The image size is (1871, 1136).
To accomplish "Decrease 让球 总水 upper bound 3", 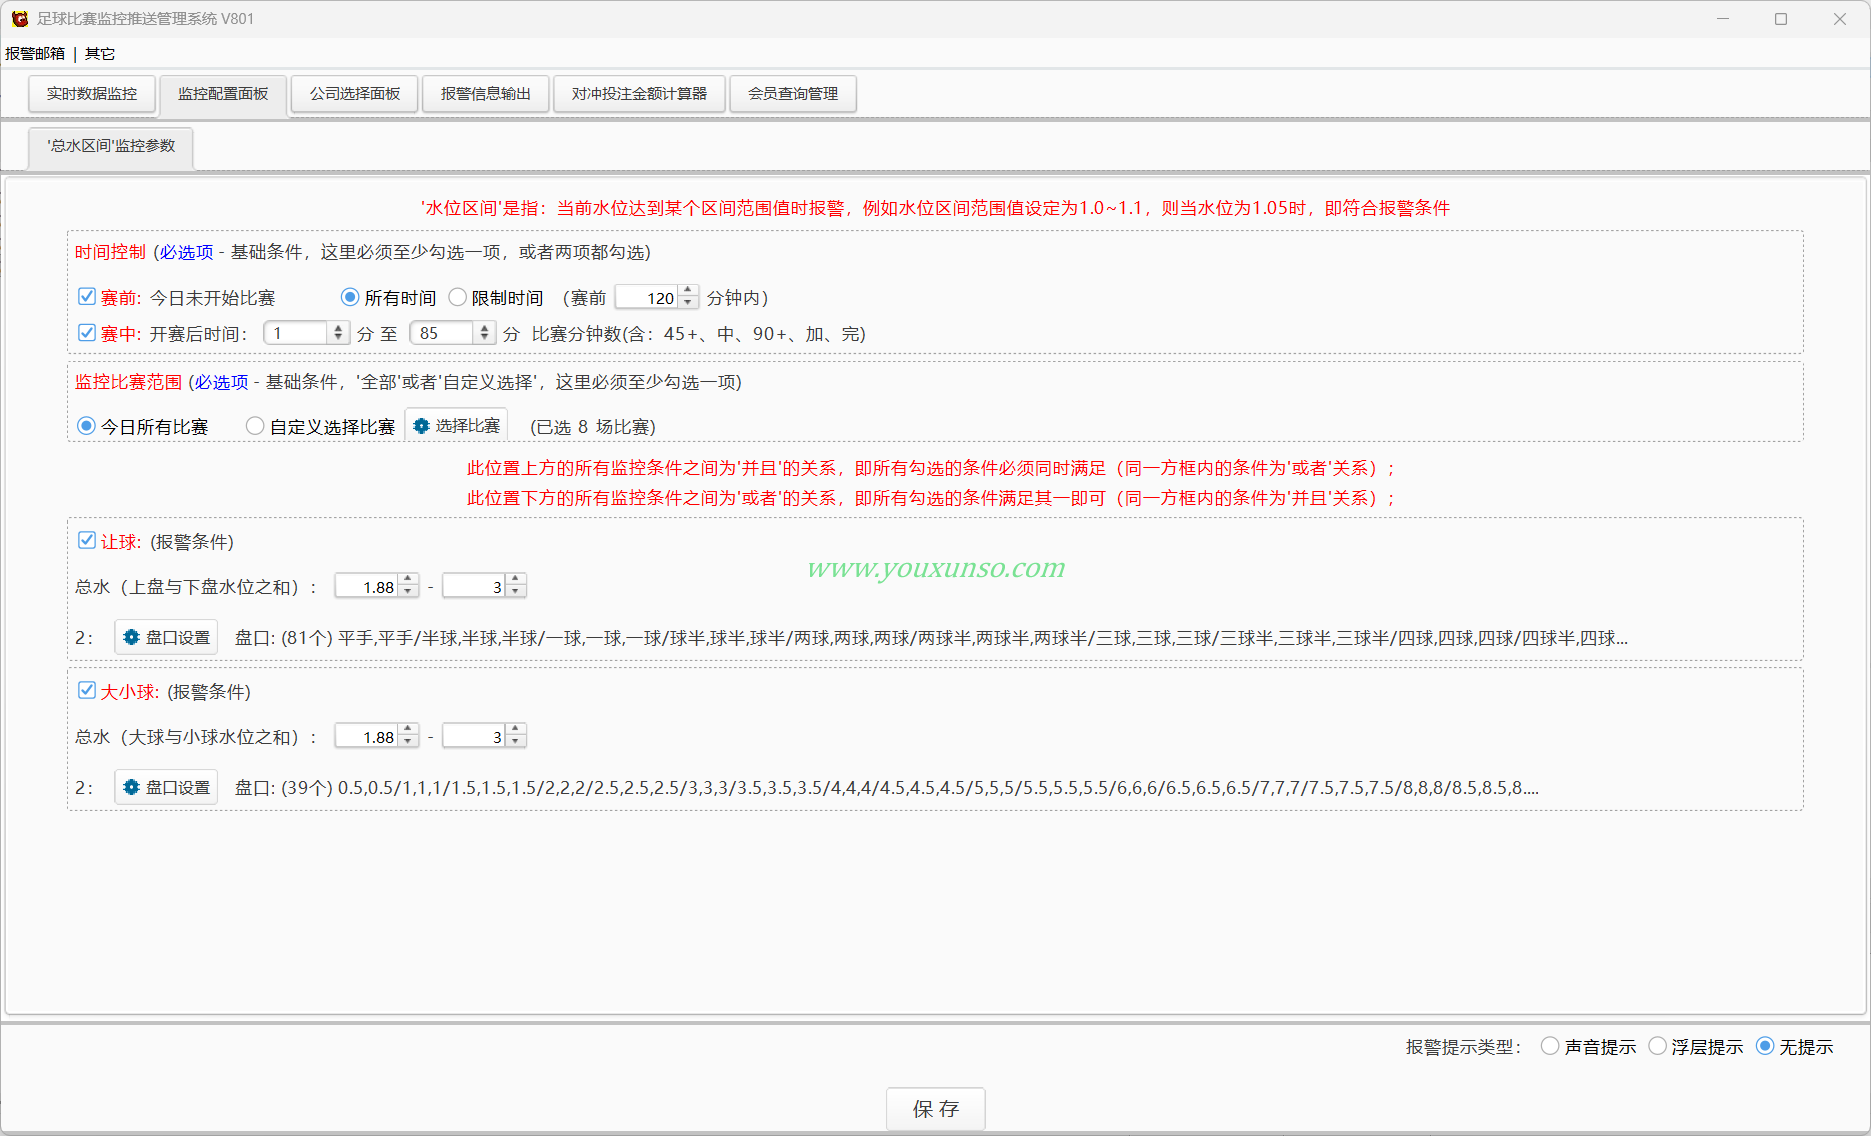I will click(515, 592).
